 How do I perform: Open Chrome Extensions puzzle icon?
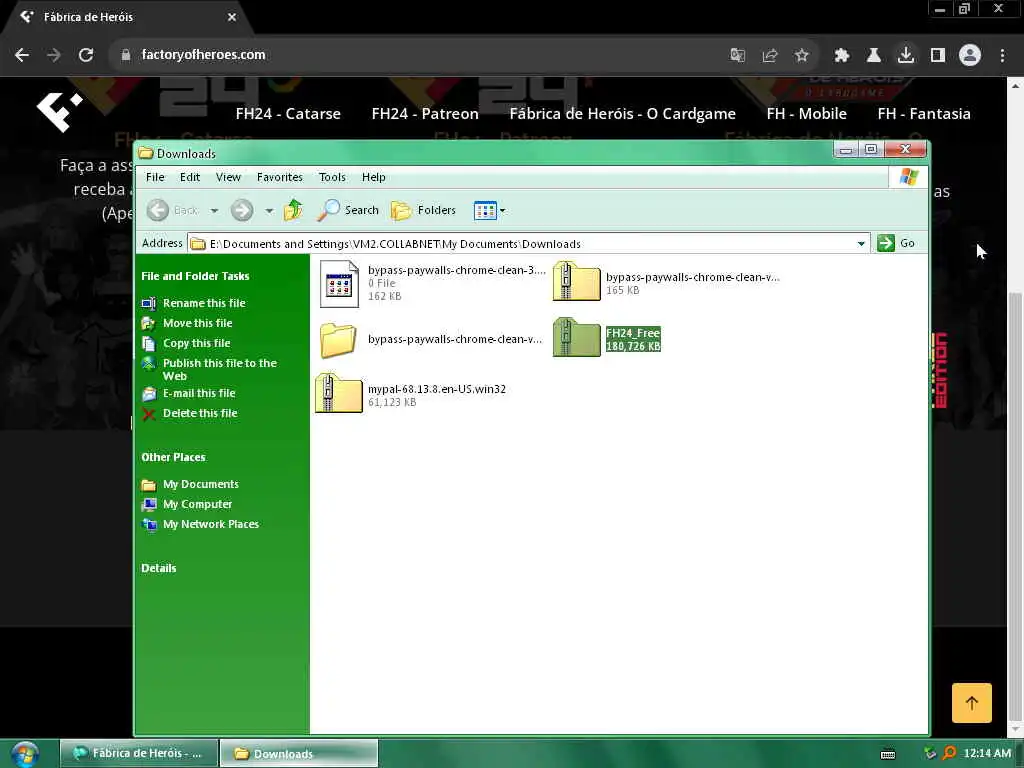[842, 56]
